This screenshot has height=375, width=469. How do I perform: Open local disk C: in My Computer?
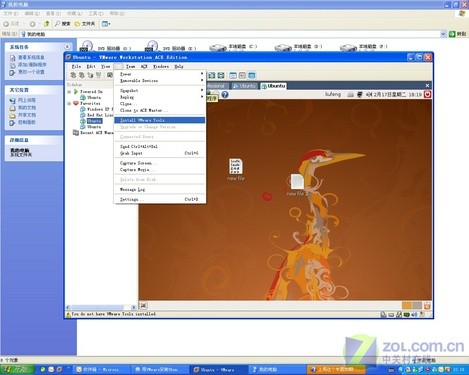(x=233, y=47)
